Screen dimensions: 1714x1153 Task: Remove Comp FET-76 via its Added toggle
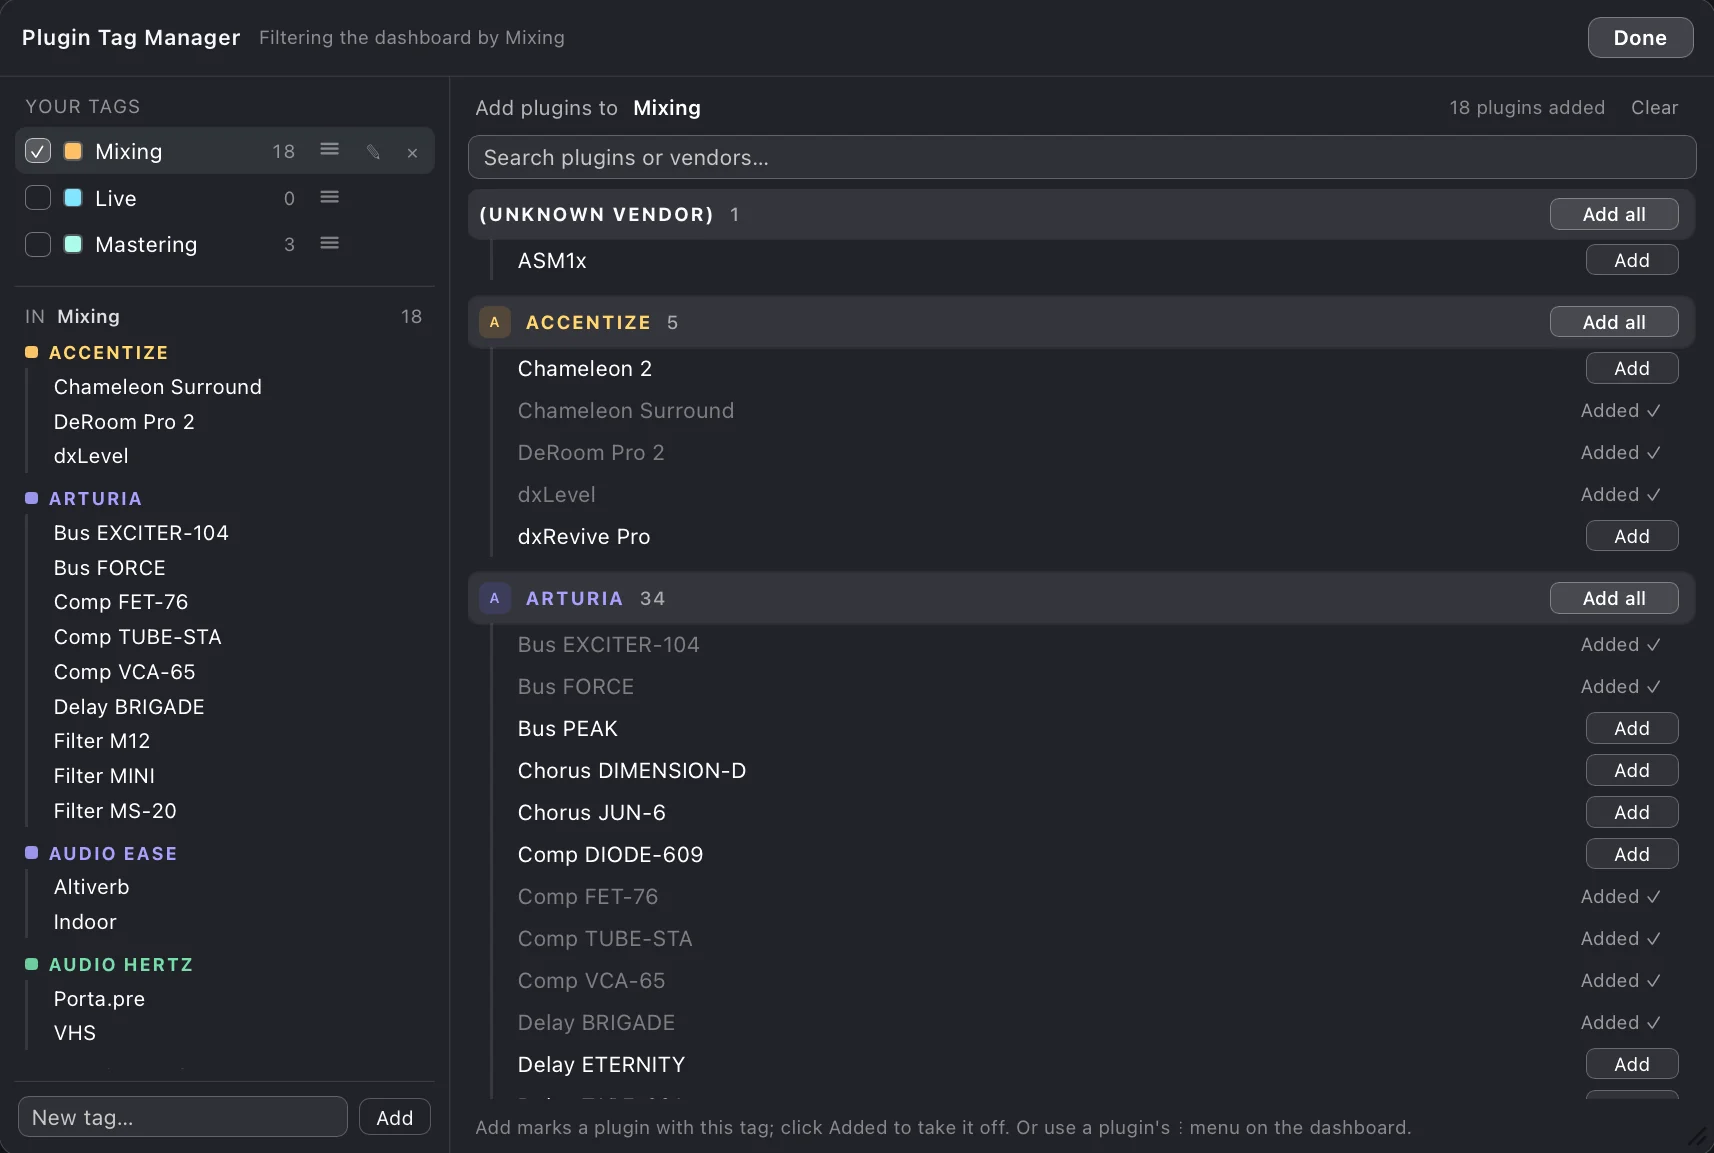pos(1620,896)
